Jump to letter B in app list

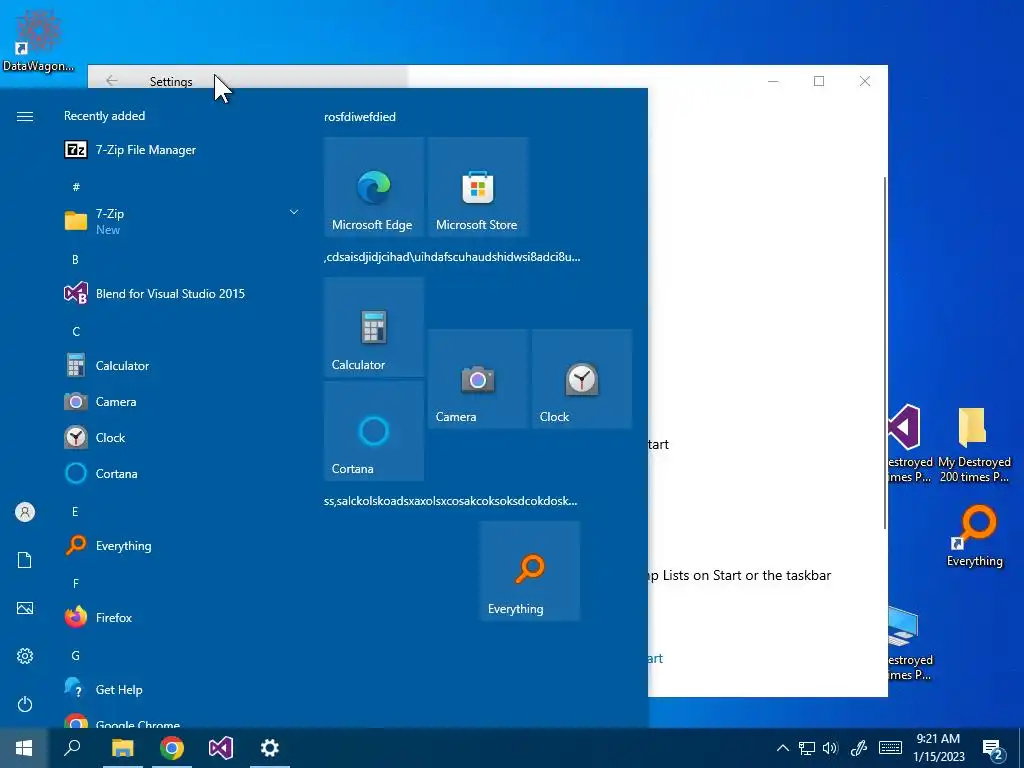75,260
